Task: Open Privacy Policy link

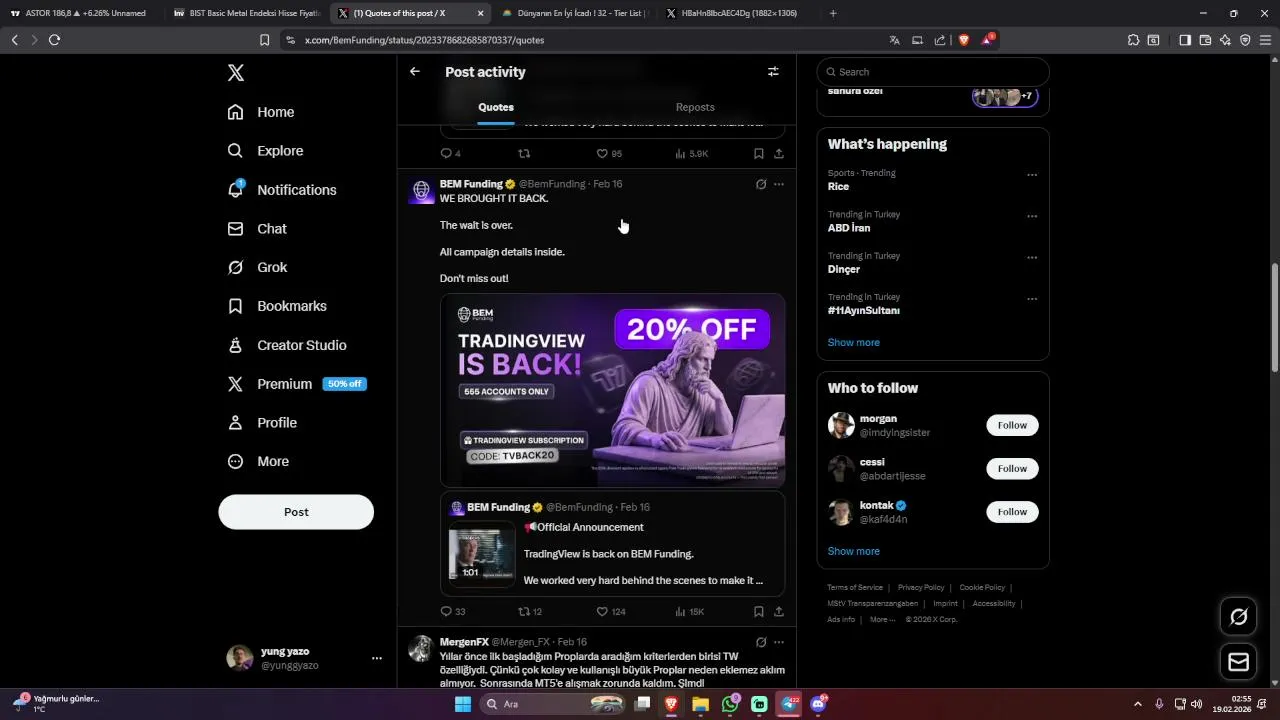Action: pos(921,588)
